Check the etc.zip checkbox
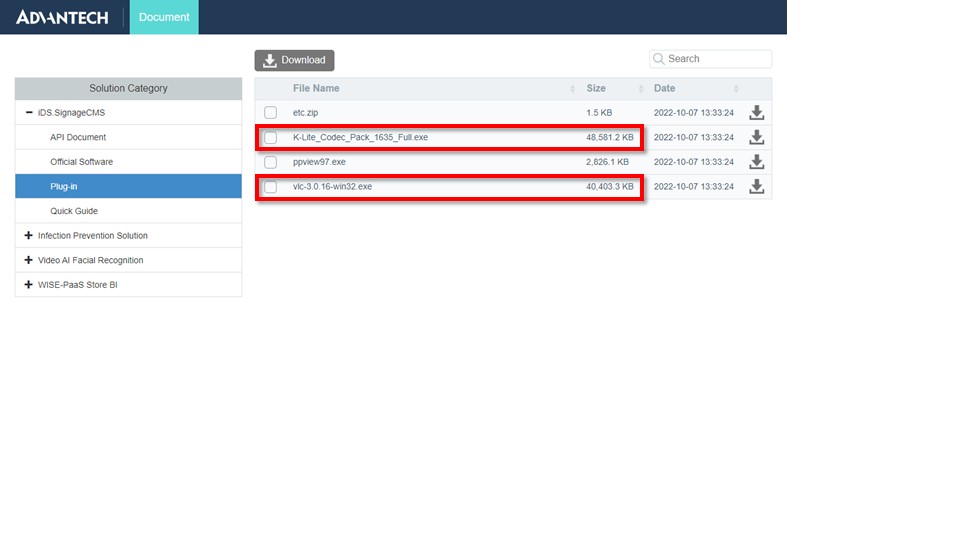960x540 pixels. coord(270,113)
